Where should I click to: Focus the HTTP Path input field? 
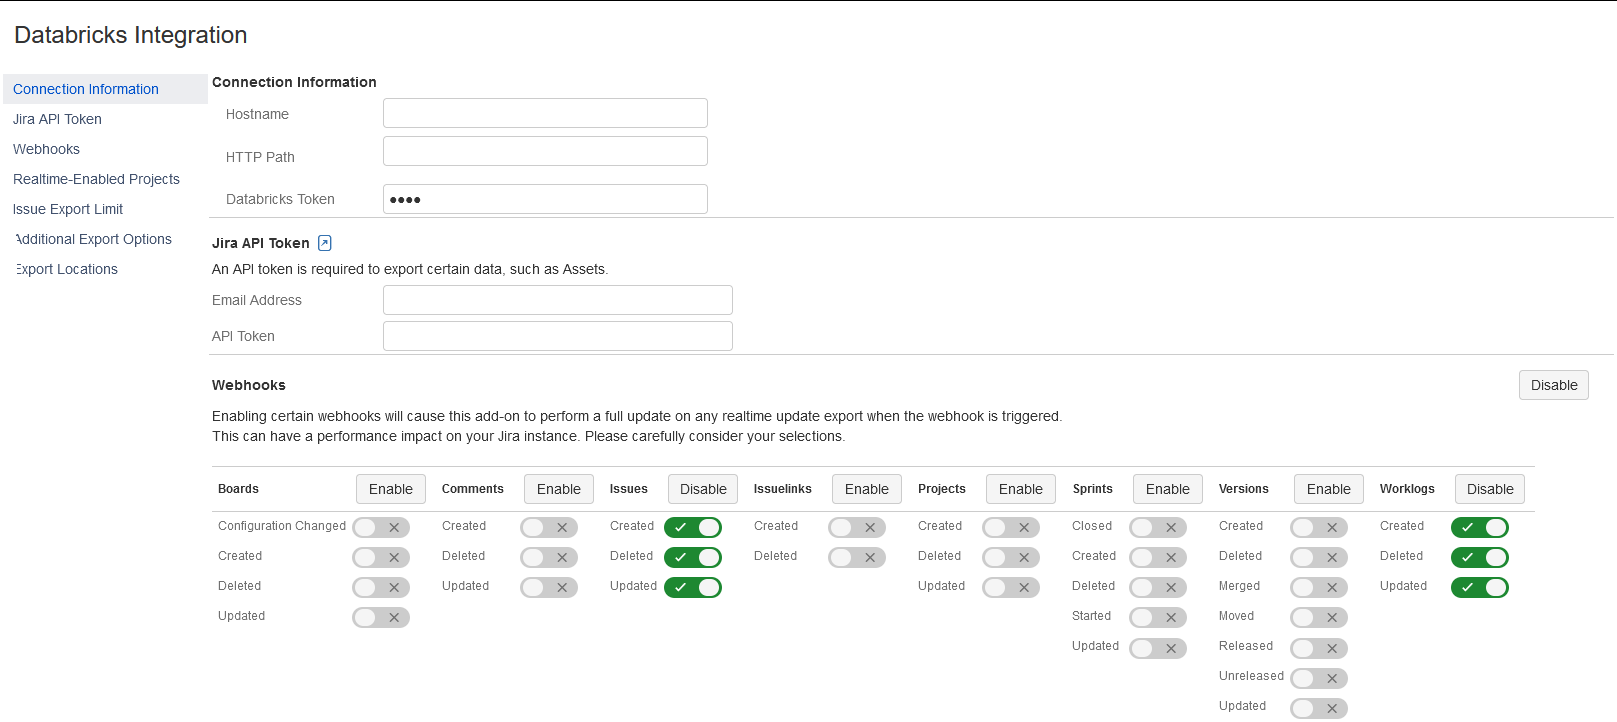545,151
